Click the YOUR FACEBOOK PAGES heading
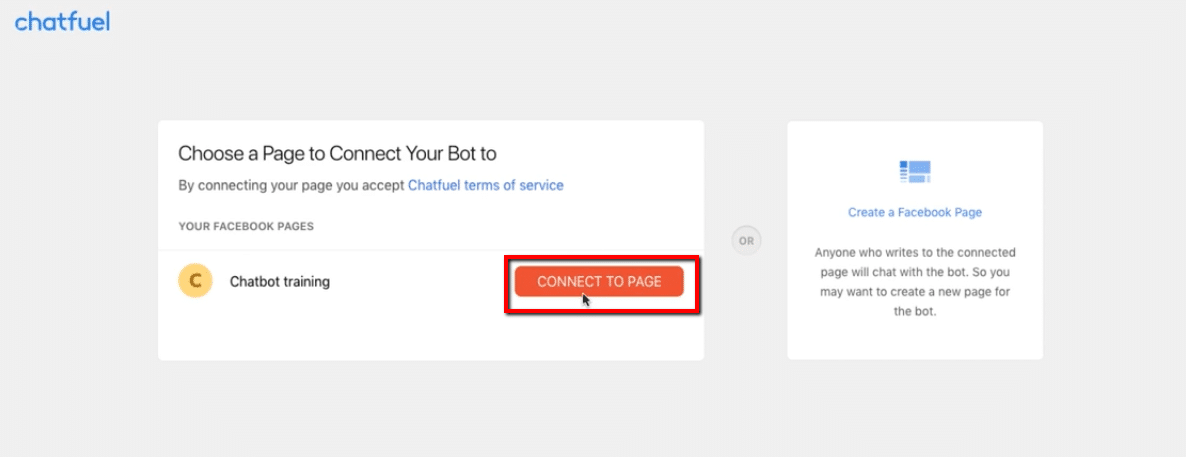1186x457 pixels. click(246, 226)
